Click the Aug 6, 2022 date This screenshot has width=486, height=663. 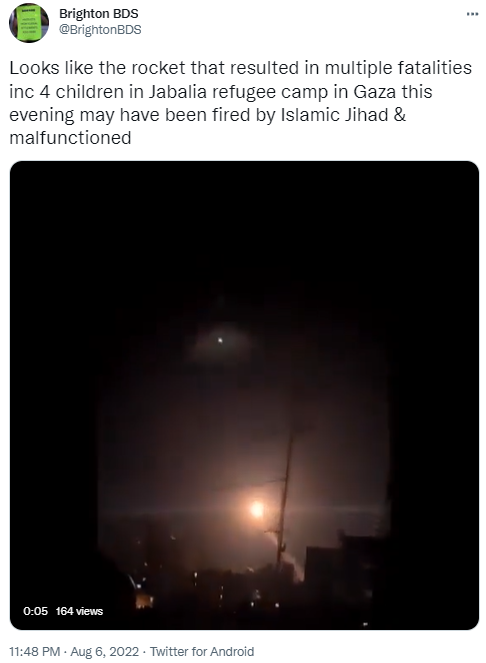tap(104, 651)
